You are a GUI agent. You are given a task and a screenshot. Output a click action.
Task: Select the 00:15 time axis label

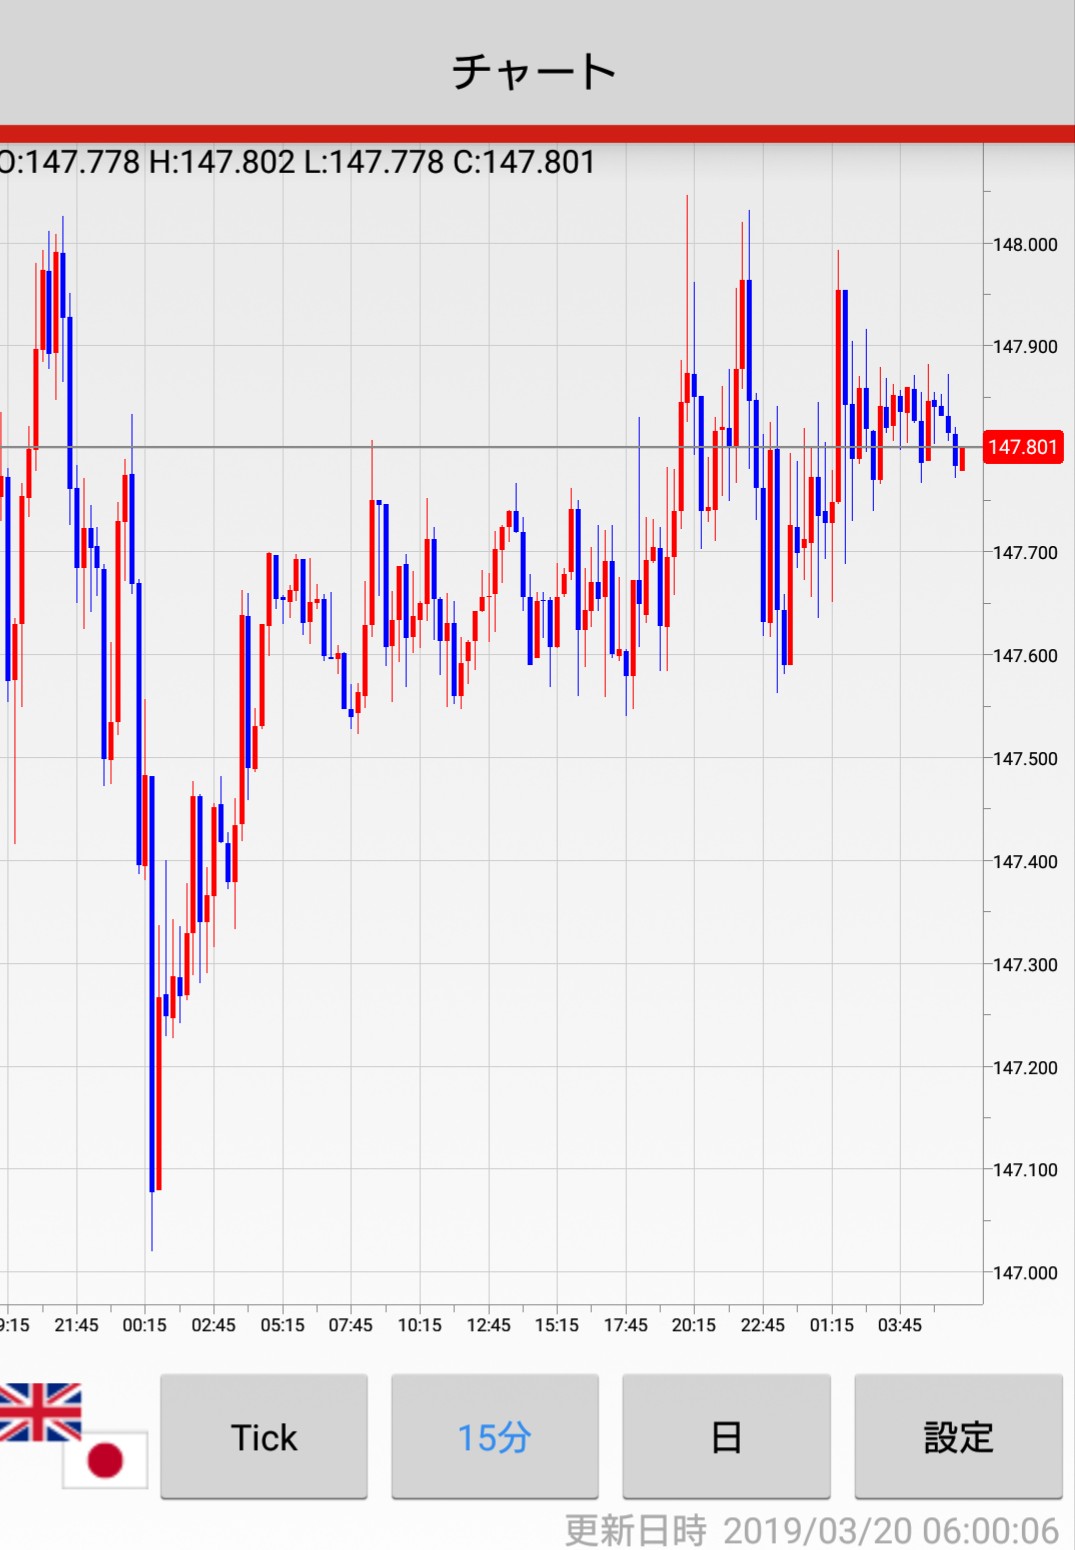pyautogui.click(x=145, y=1325)
